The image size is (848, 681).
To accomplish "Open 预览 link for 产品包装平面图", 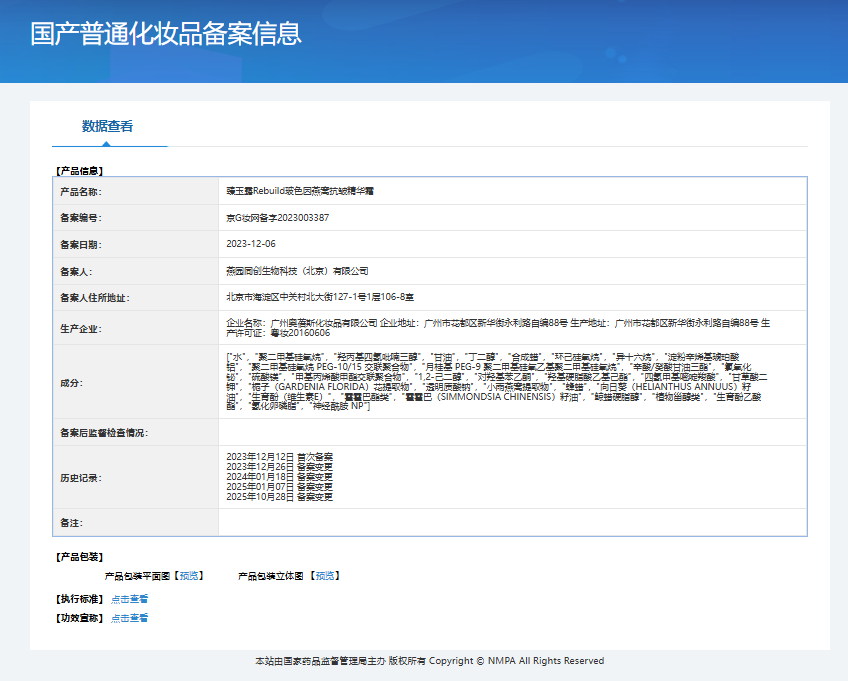I will 189,576.
